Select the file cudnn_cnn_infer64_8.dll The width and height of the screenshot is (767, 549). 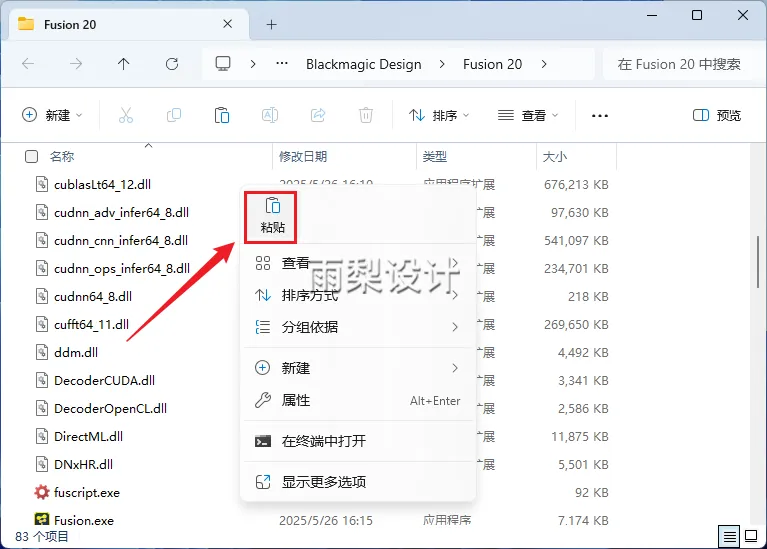(x=121, y=240)
